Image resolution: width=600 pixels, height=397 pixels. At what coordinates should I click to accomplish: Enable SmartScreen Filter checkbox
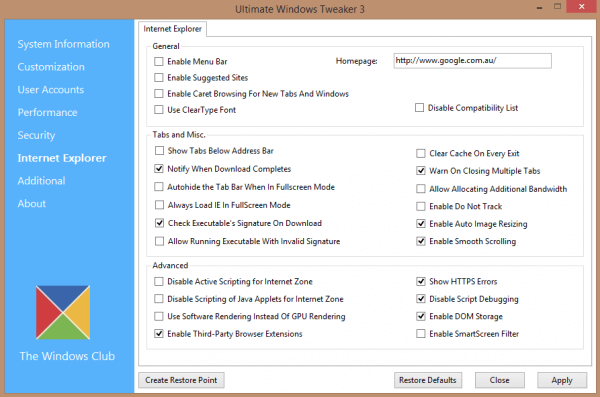tap(421, 334)
